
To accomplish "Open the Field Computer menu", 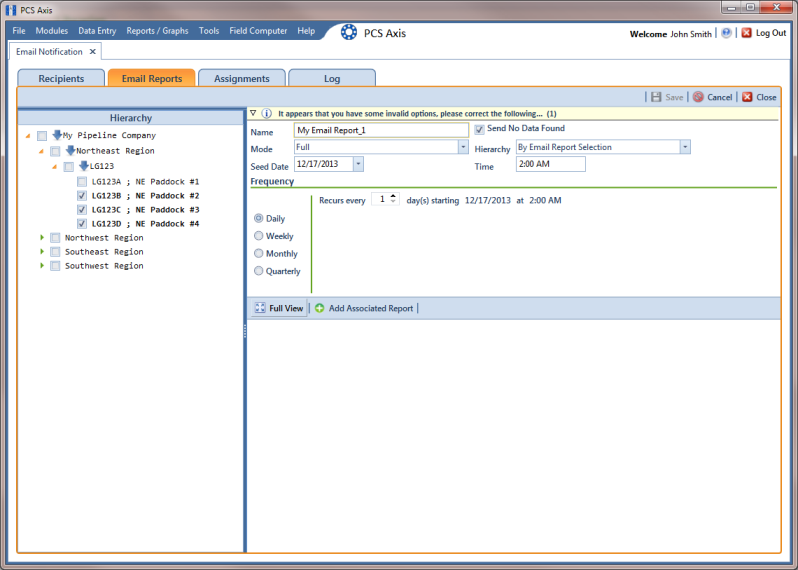I will click(258, 31).
